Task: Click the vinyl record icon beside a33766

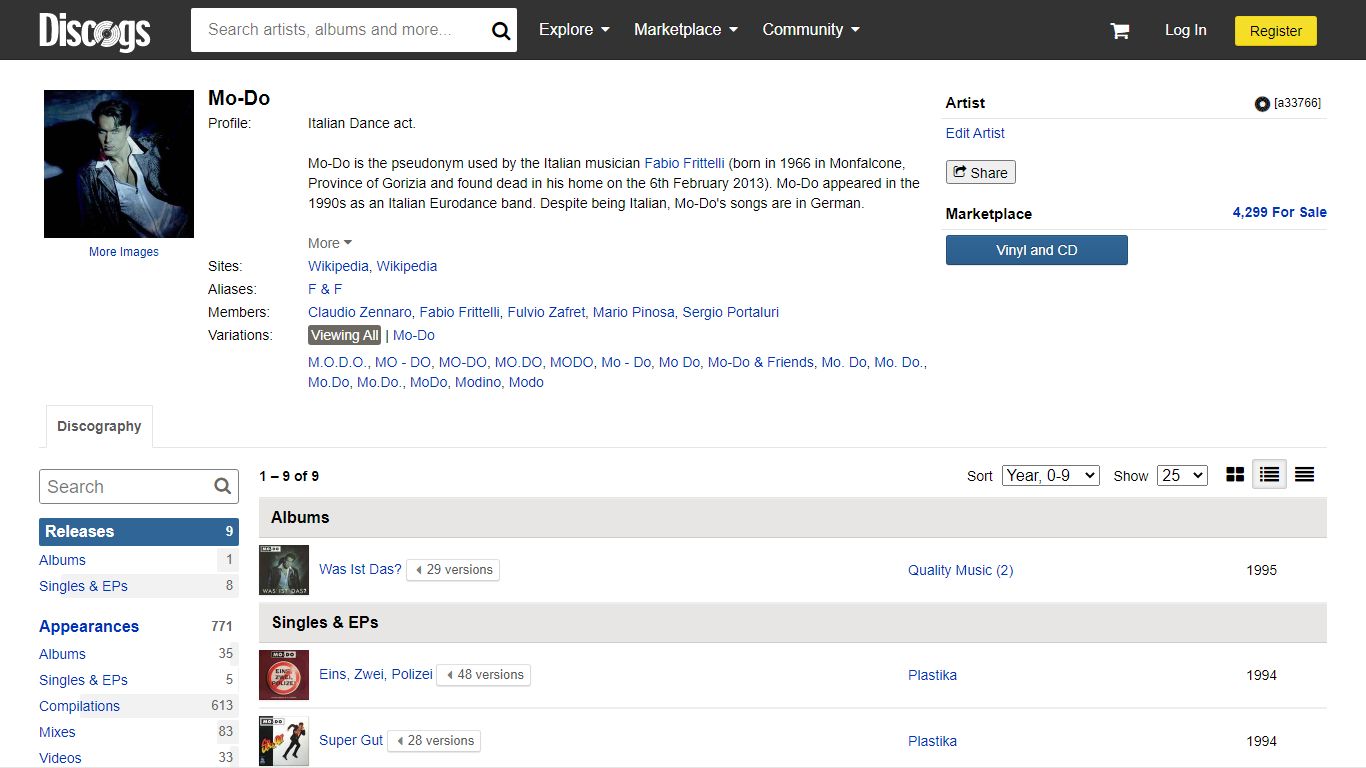Action: (1262, 104)
